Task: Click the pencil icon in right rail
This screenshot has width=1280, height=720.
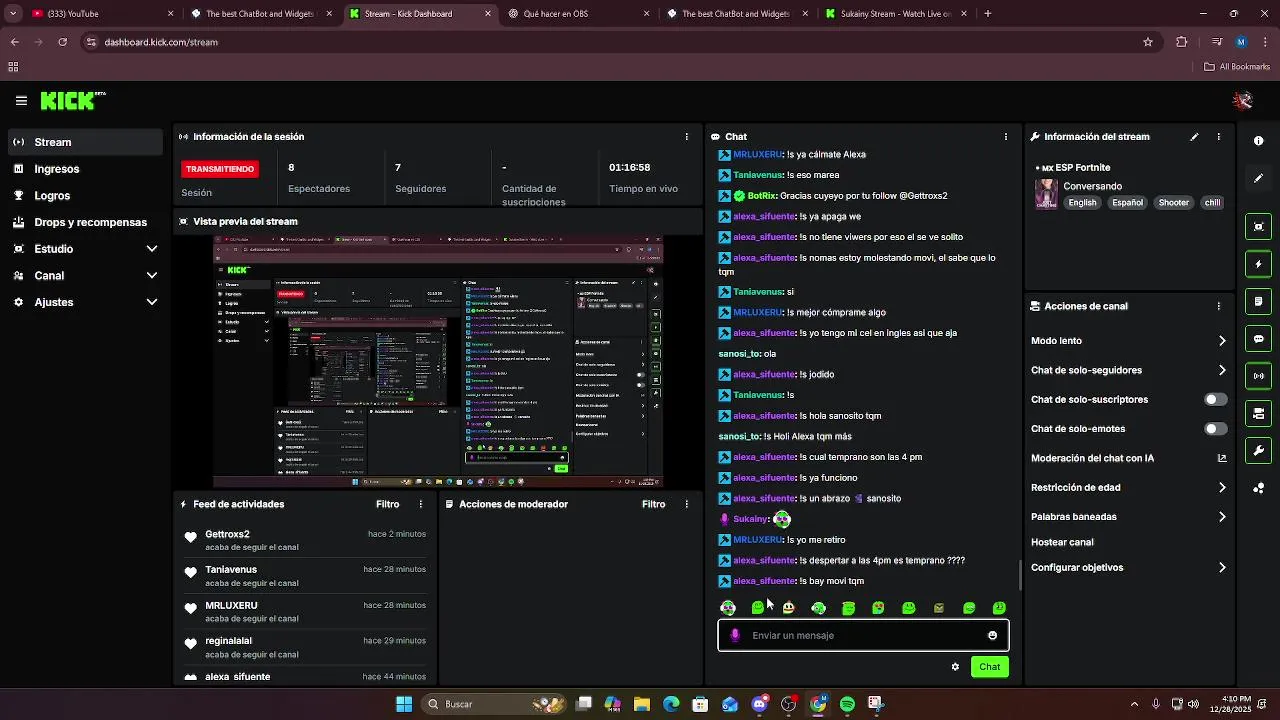Action: [1259, 178]
